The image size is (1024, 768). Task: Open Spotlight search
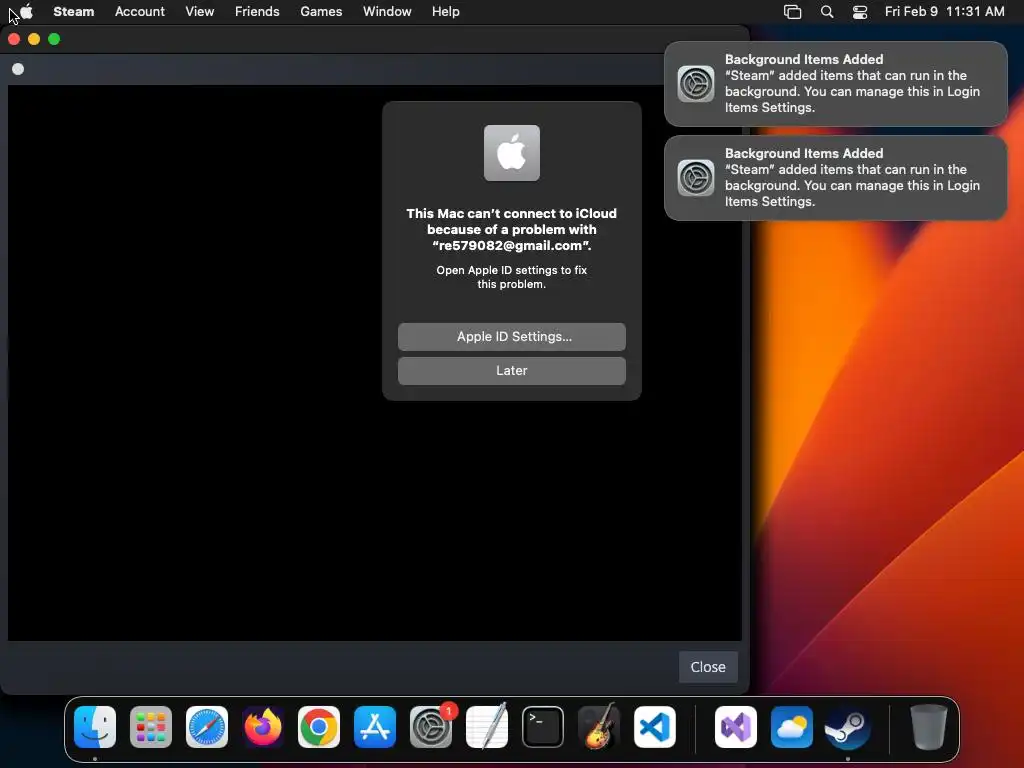tap(827, 12)
